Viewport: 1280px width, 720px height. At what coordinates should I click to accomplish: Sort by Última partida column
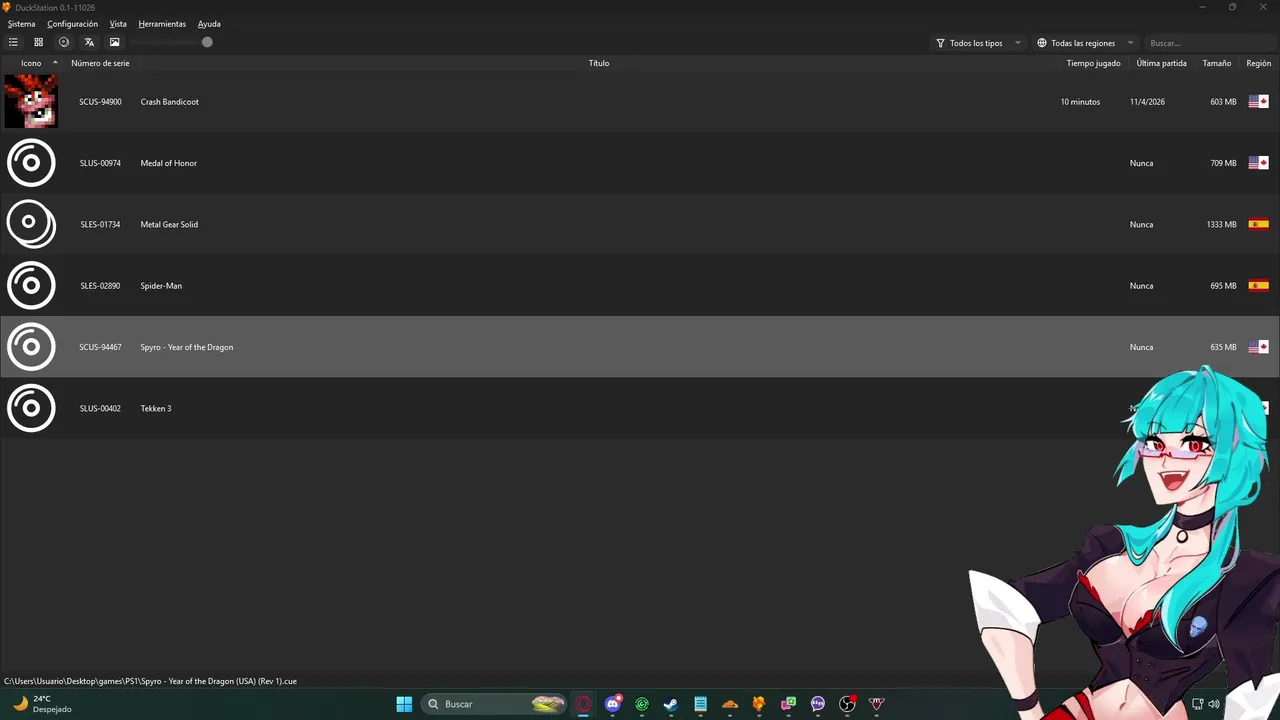point(1161,63)
